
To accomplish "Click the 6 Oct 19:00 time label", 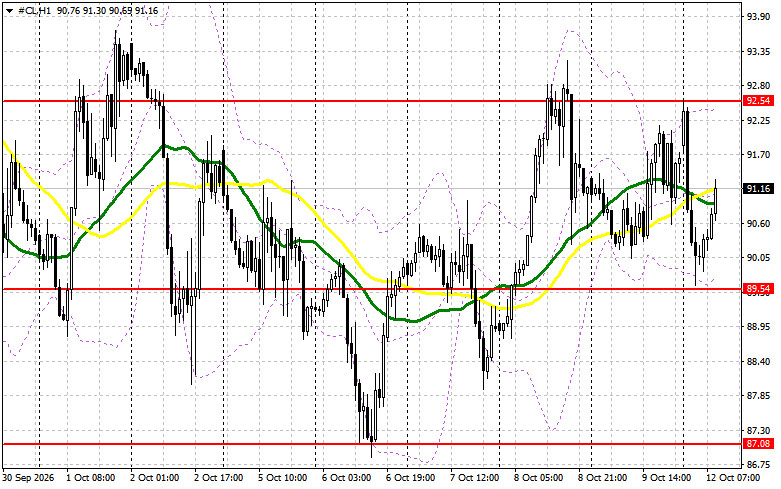I will [410, 478].
